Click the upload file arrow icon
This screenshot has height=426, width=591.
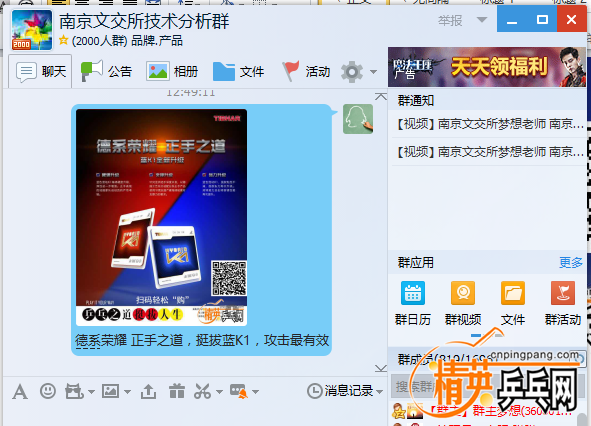click(149, 391)
